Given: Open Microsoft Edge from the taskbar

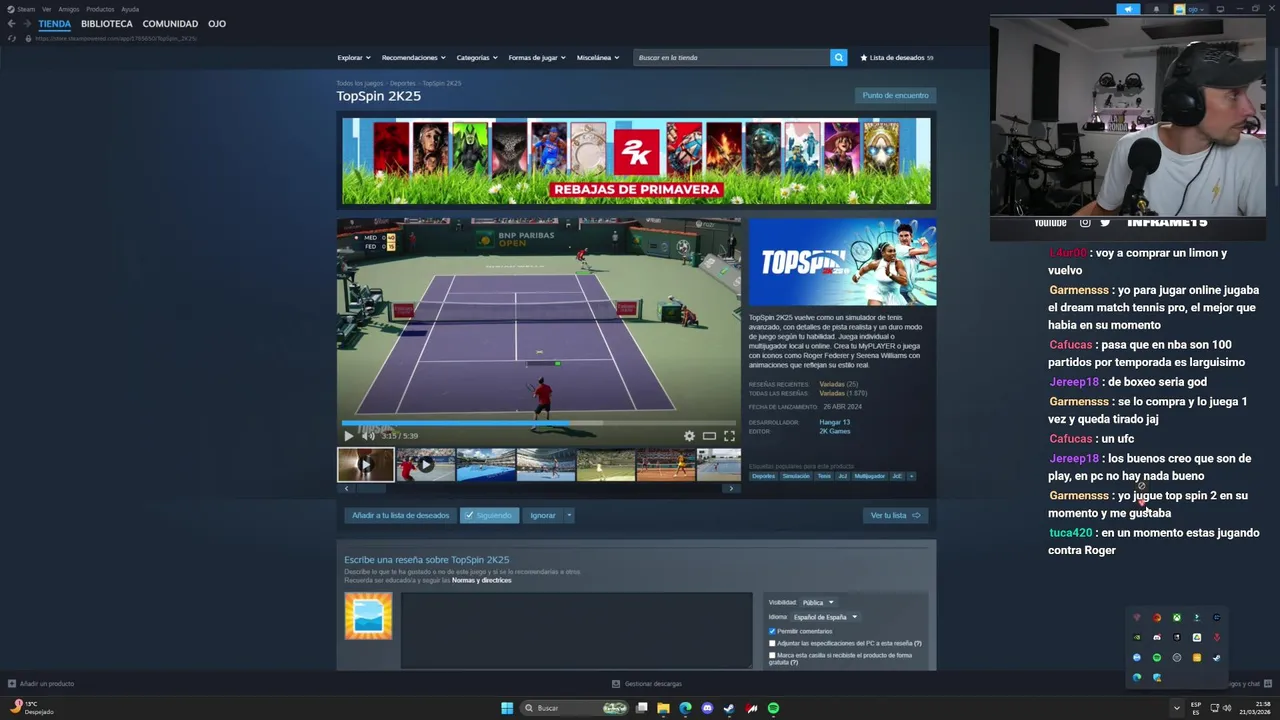Looking at the screenshot, I should tap(685, 708).
